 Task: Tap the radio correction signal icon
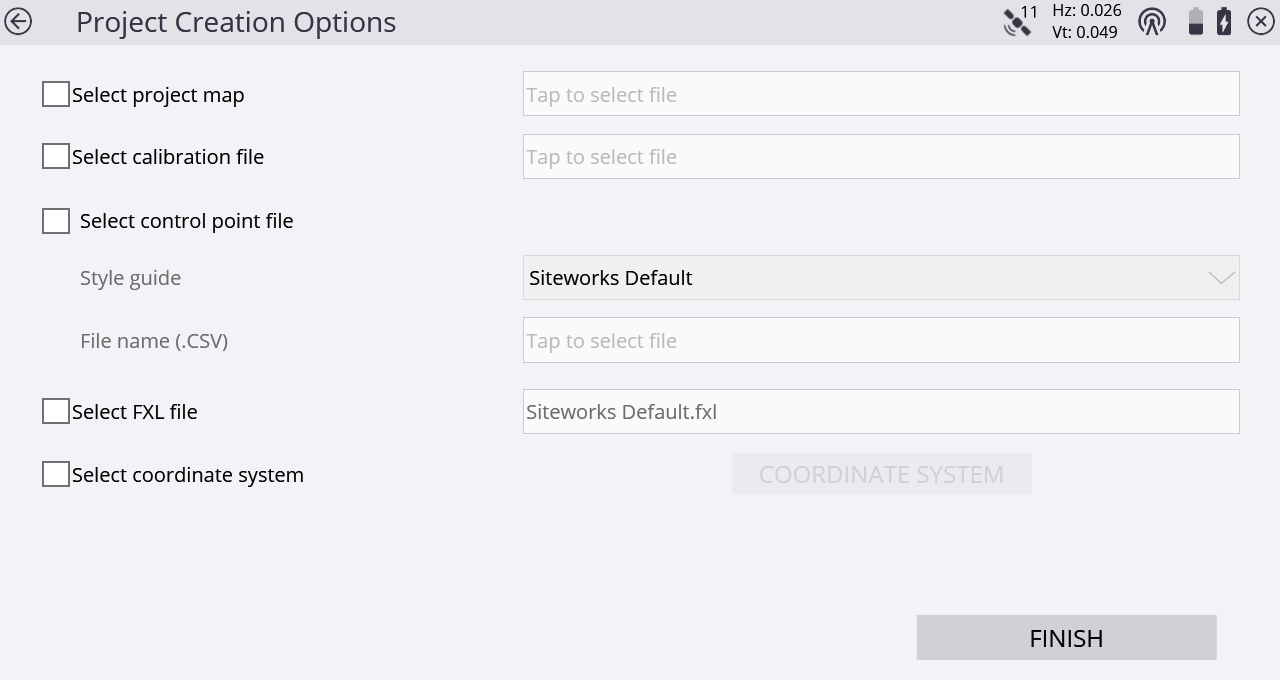(x=1152, y=21)
